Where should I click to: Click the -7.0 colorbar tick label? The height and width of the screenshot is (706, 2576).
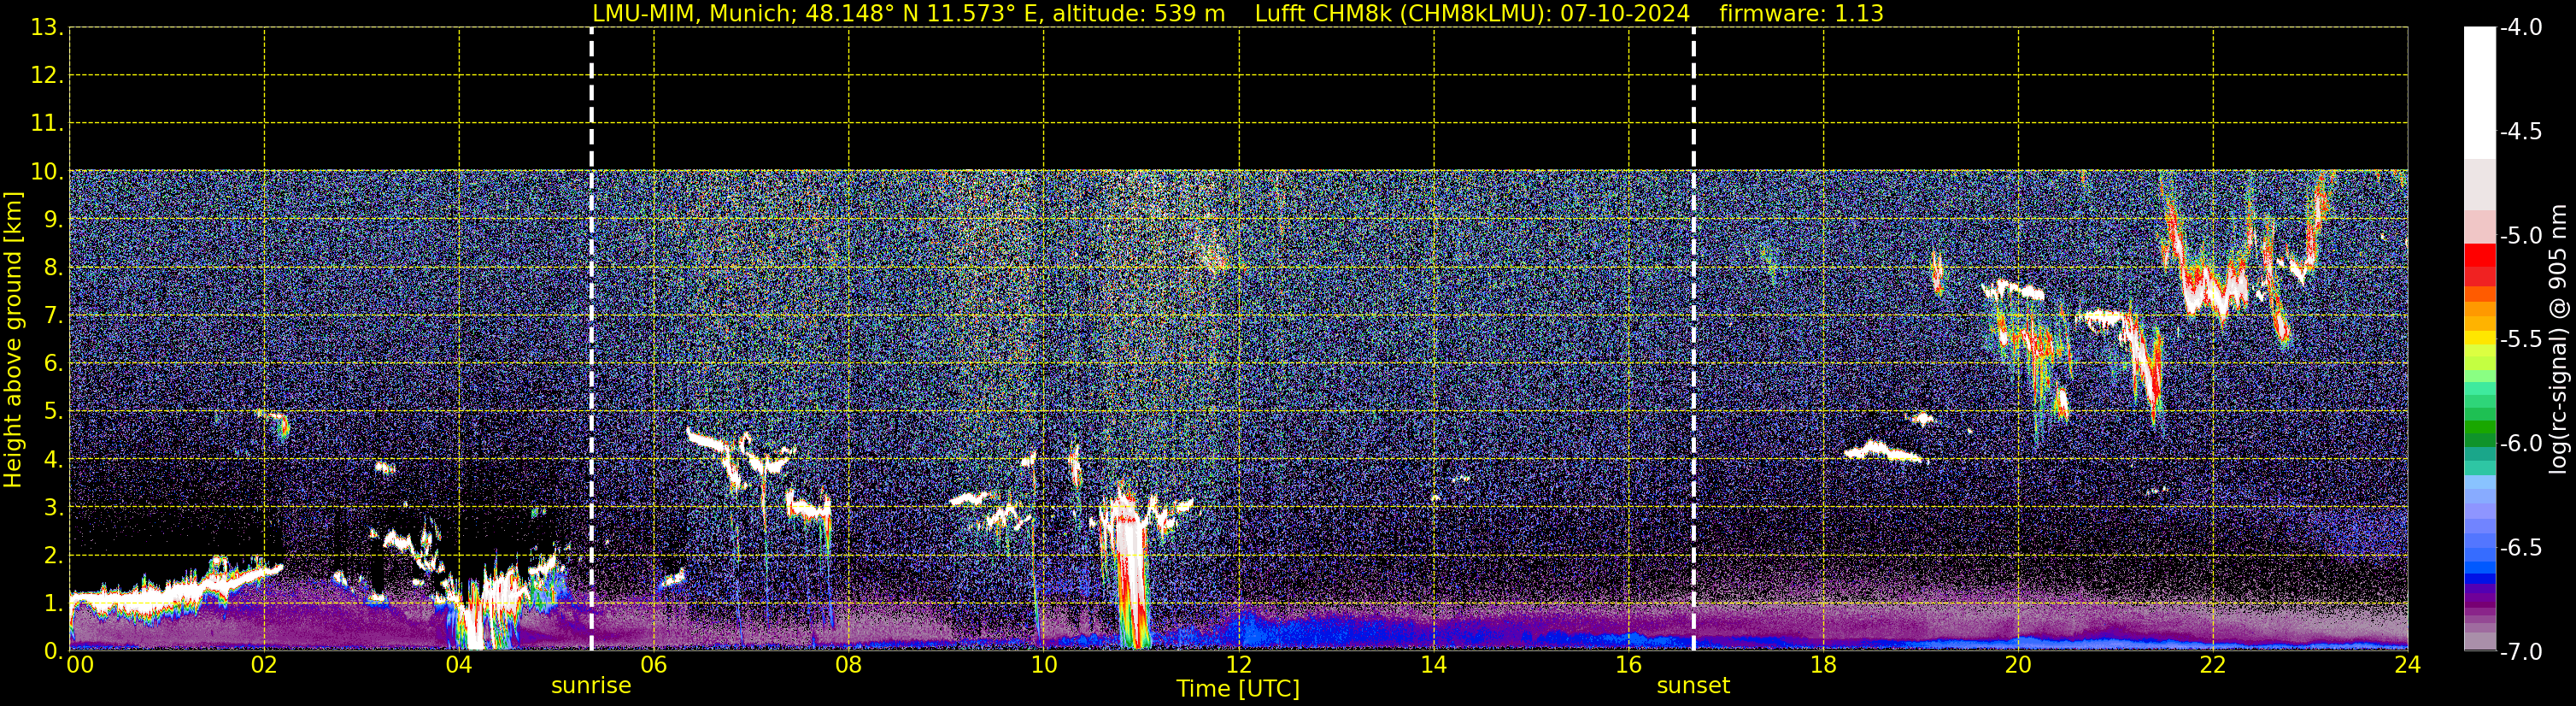(x=2520, y=652)
